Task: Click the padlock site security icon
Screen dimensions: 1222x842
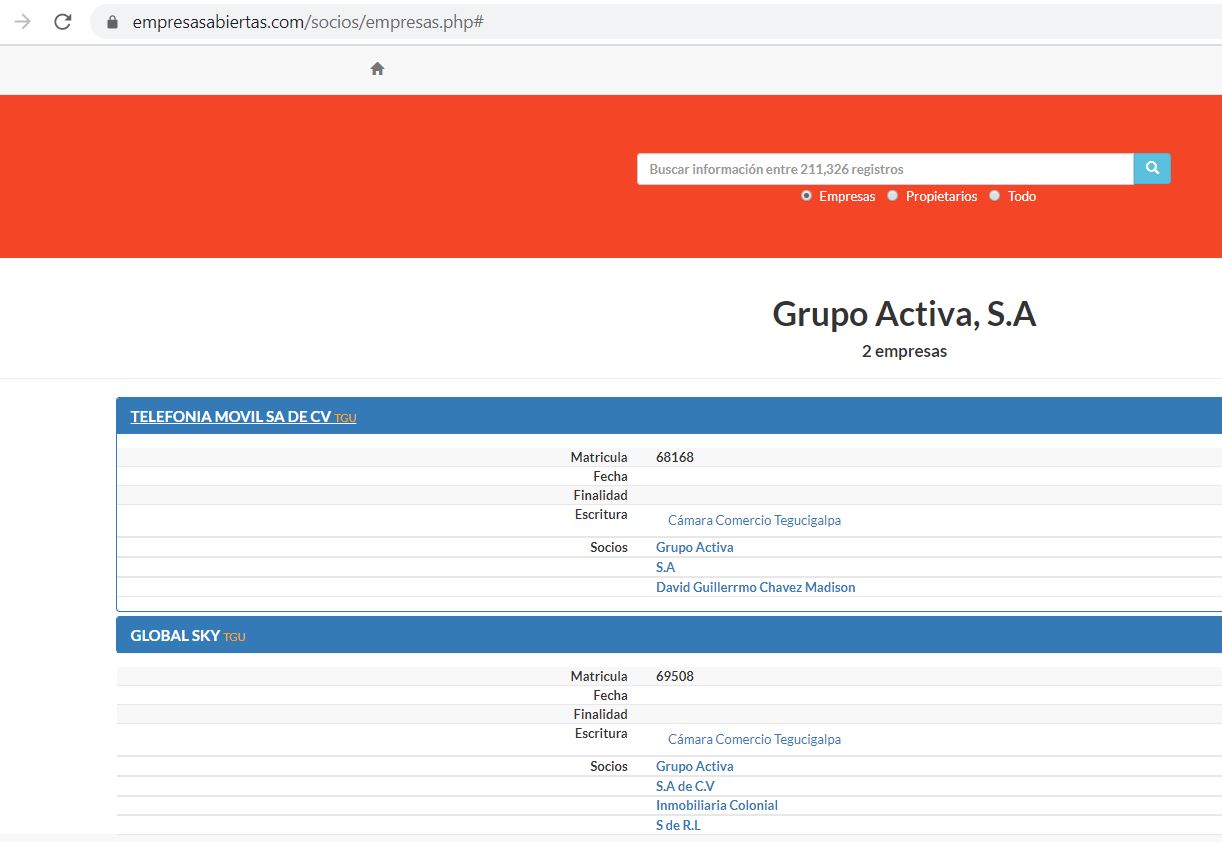Action: [112, 22]
